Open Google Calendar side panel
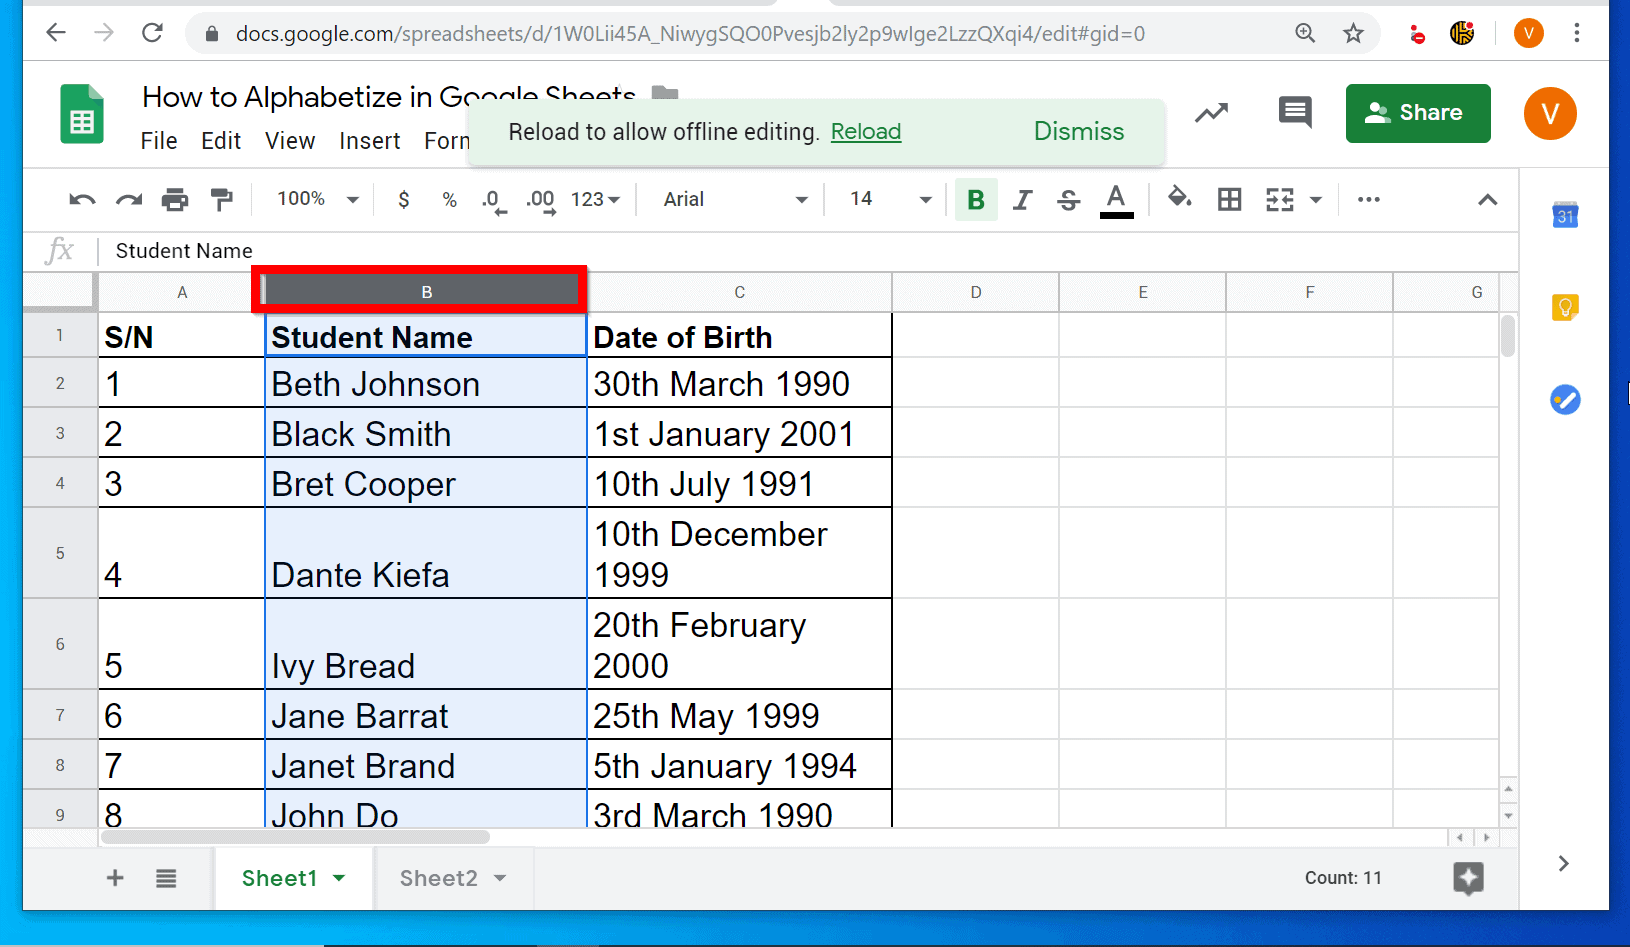The image size is (1630, 947). 1564,216
